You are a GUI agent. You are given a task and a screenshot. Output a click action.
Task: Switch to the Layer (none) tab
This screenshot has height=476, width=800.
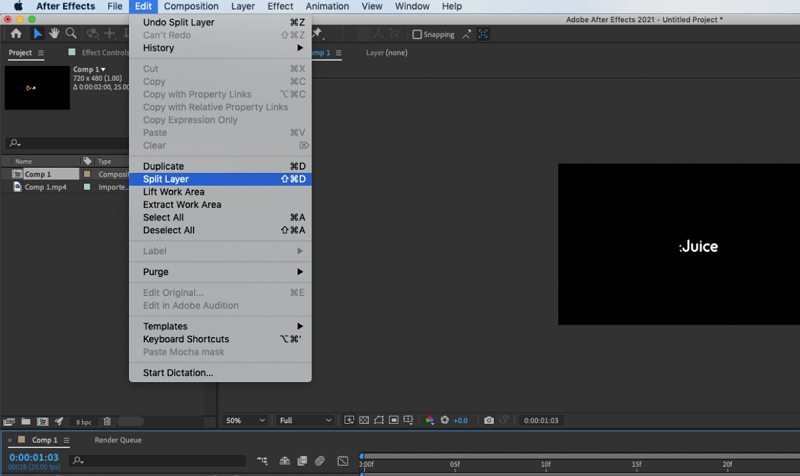click(x=386, y=53)
